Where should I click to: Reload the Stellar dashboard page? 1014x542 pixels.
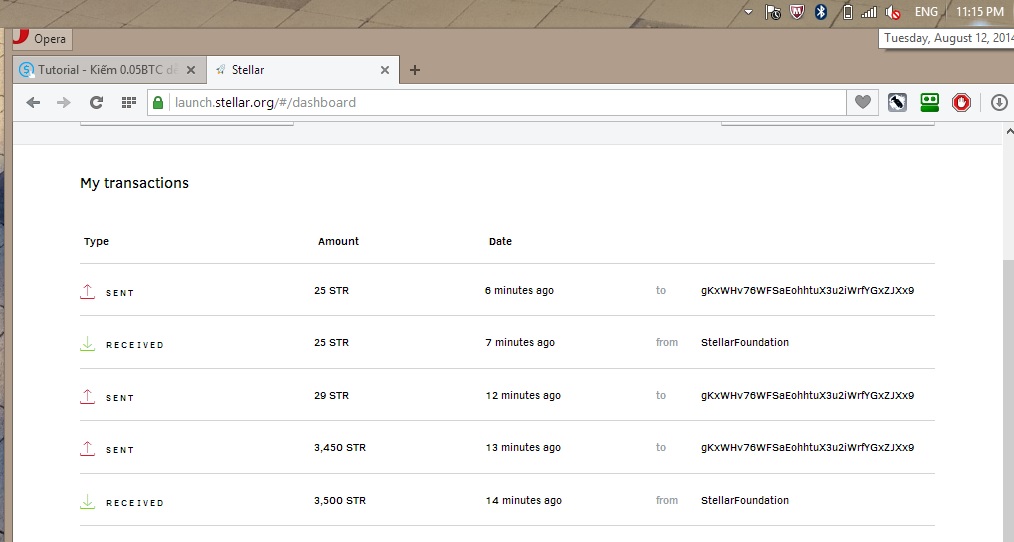[96, 102]
